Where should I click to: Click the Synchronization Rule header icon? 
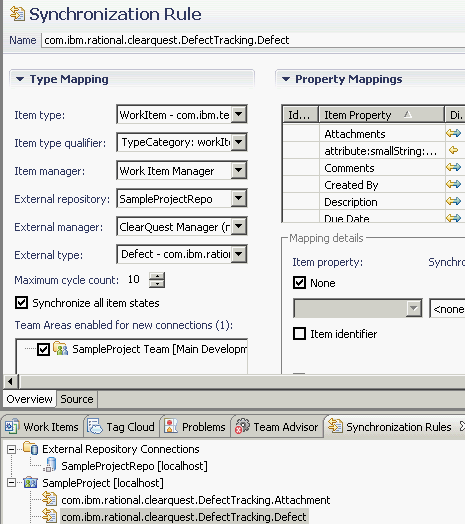pos(17,14)
